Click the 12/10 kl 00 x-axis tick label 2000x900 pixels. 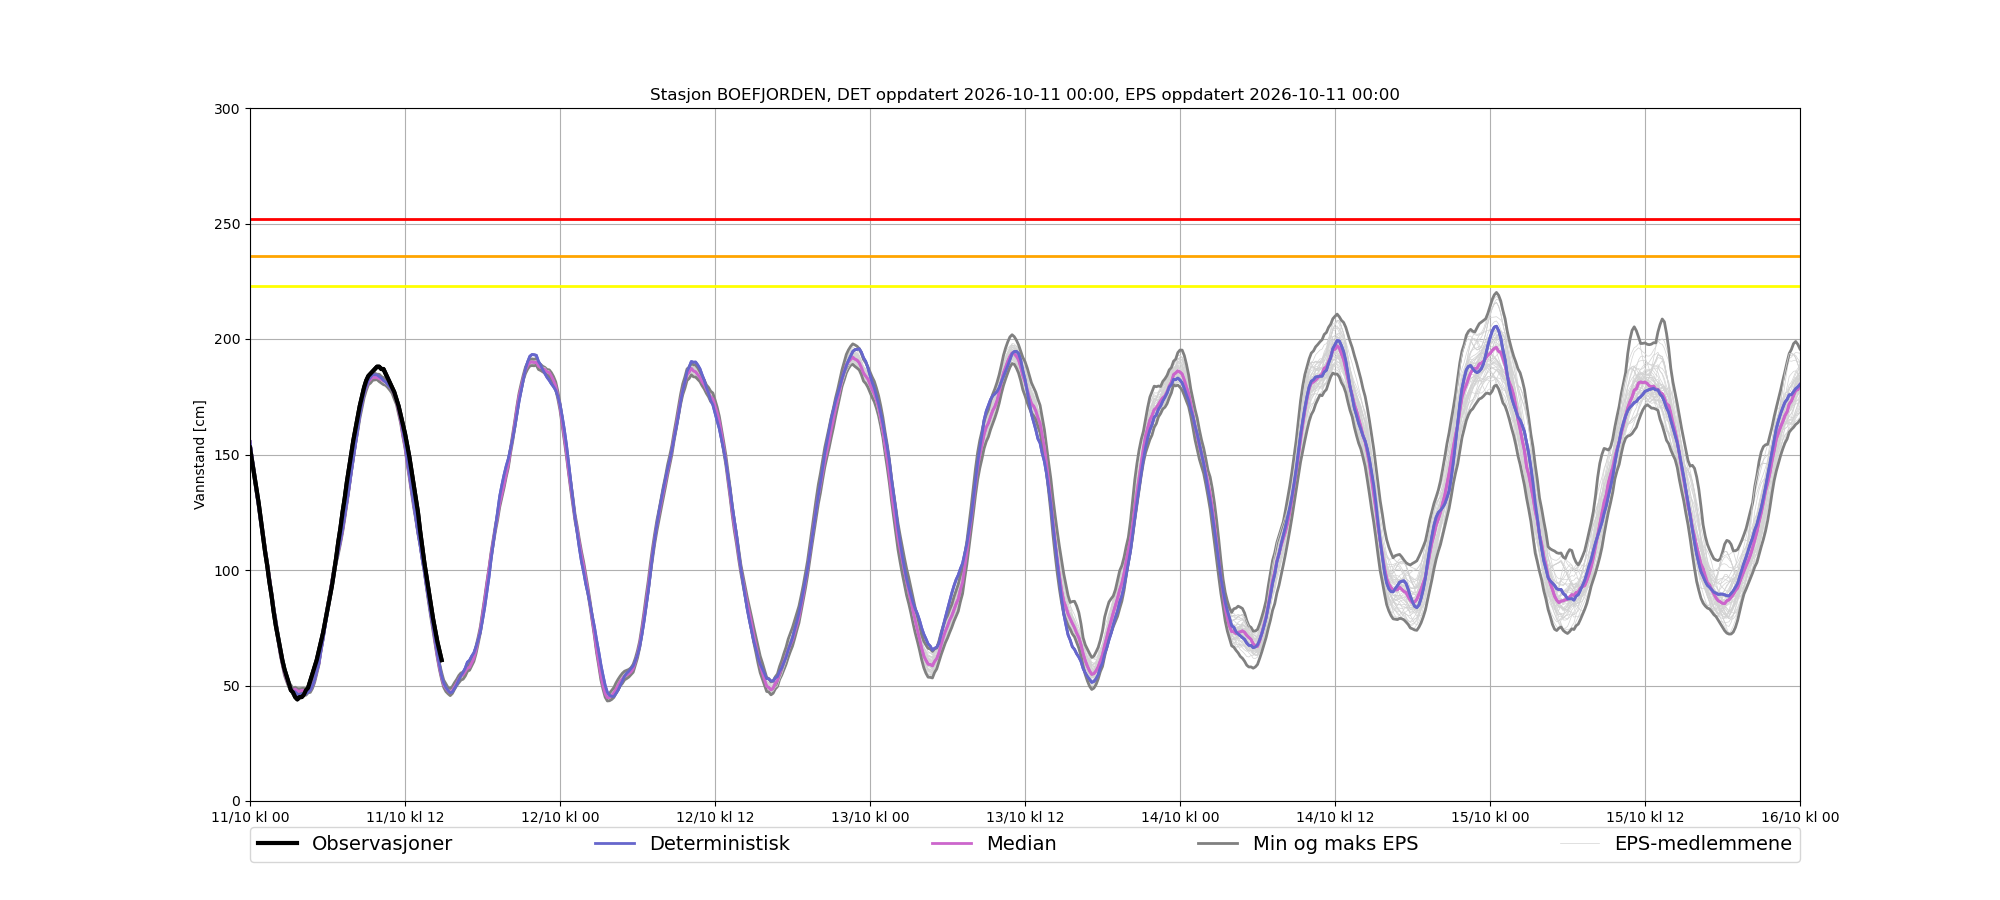[x=560, y=817]
